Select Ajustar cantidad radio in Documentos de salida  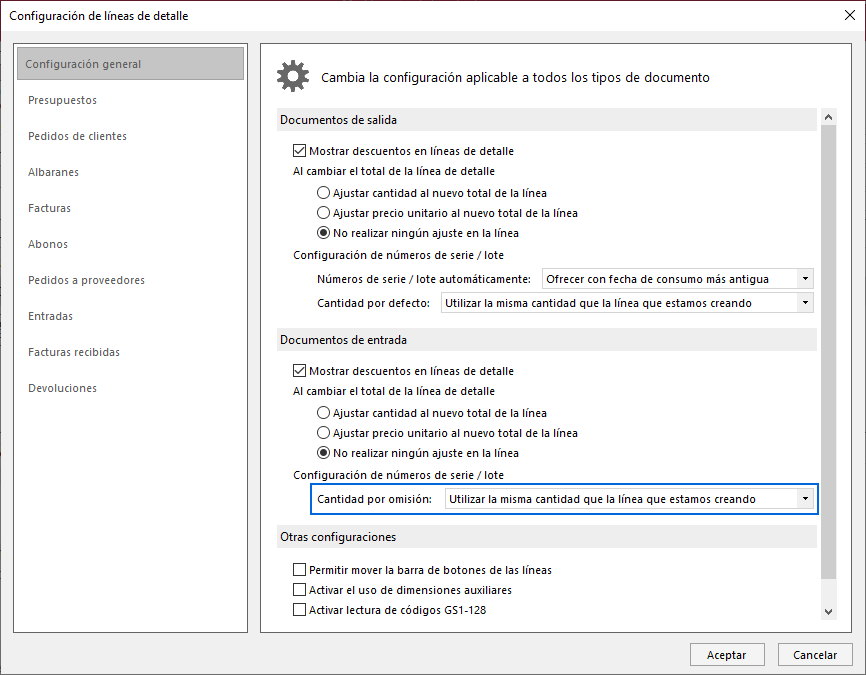coord(323,193)
